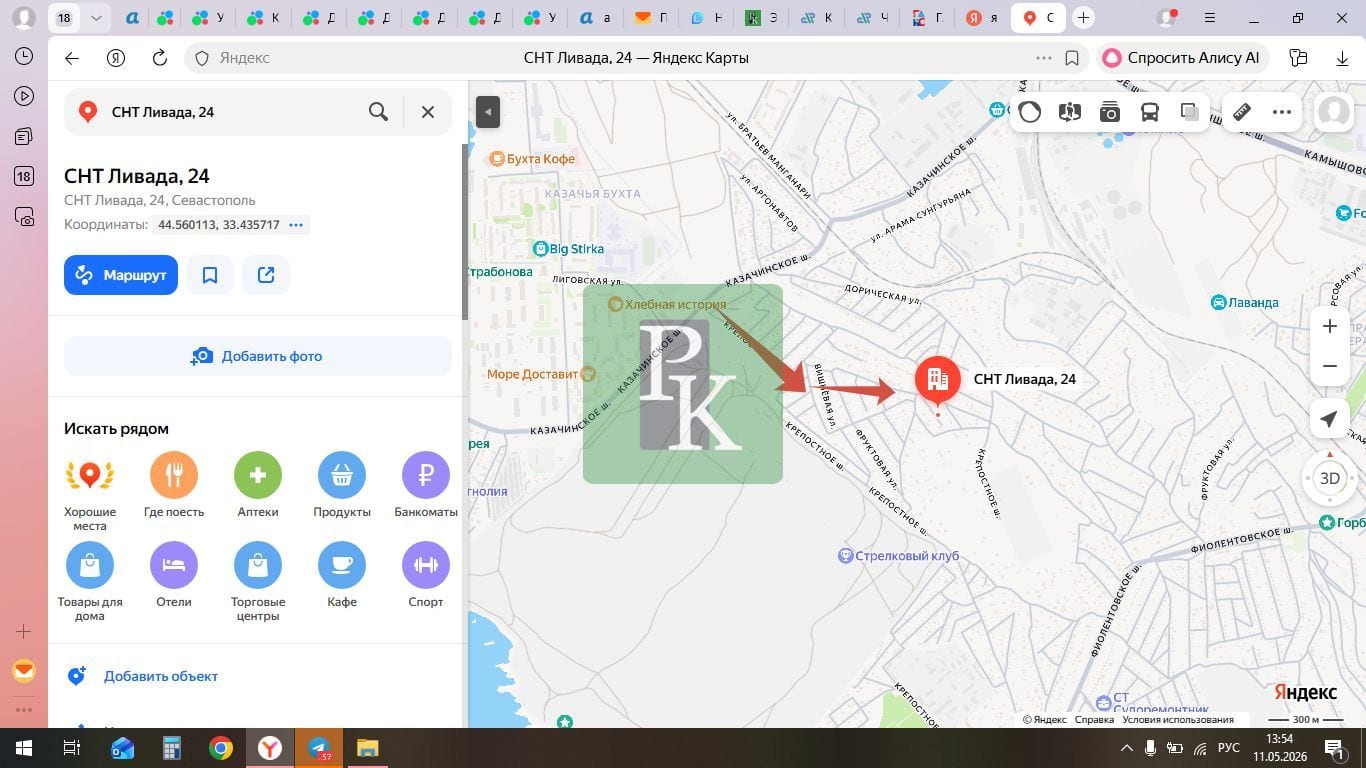Expand the tab groups dropdown arrow
This screenshot has height=768, width=1366.
point(96,18)
